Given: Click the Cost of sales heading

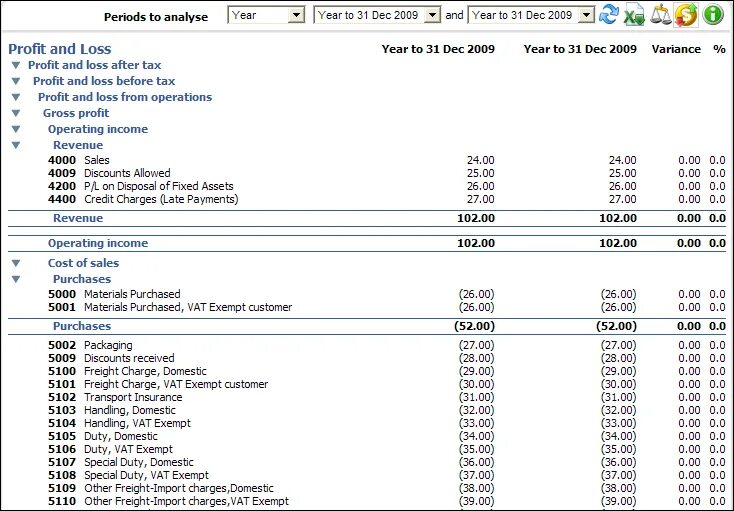Looking at the screenshot, I should coord(83,263).
